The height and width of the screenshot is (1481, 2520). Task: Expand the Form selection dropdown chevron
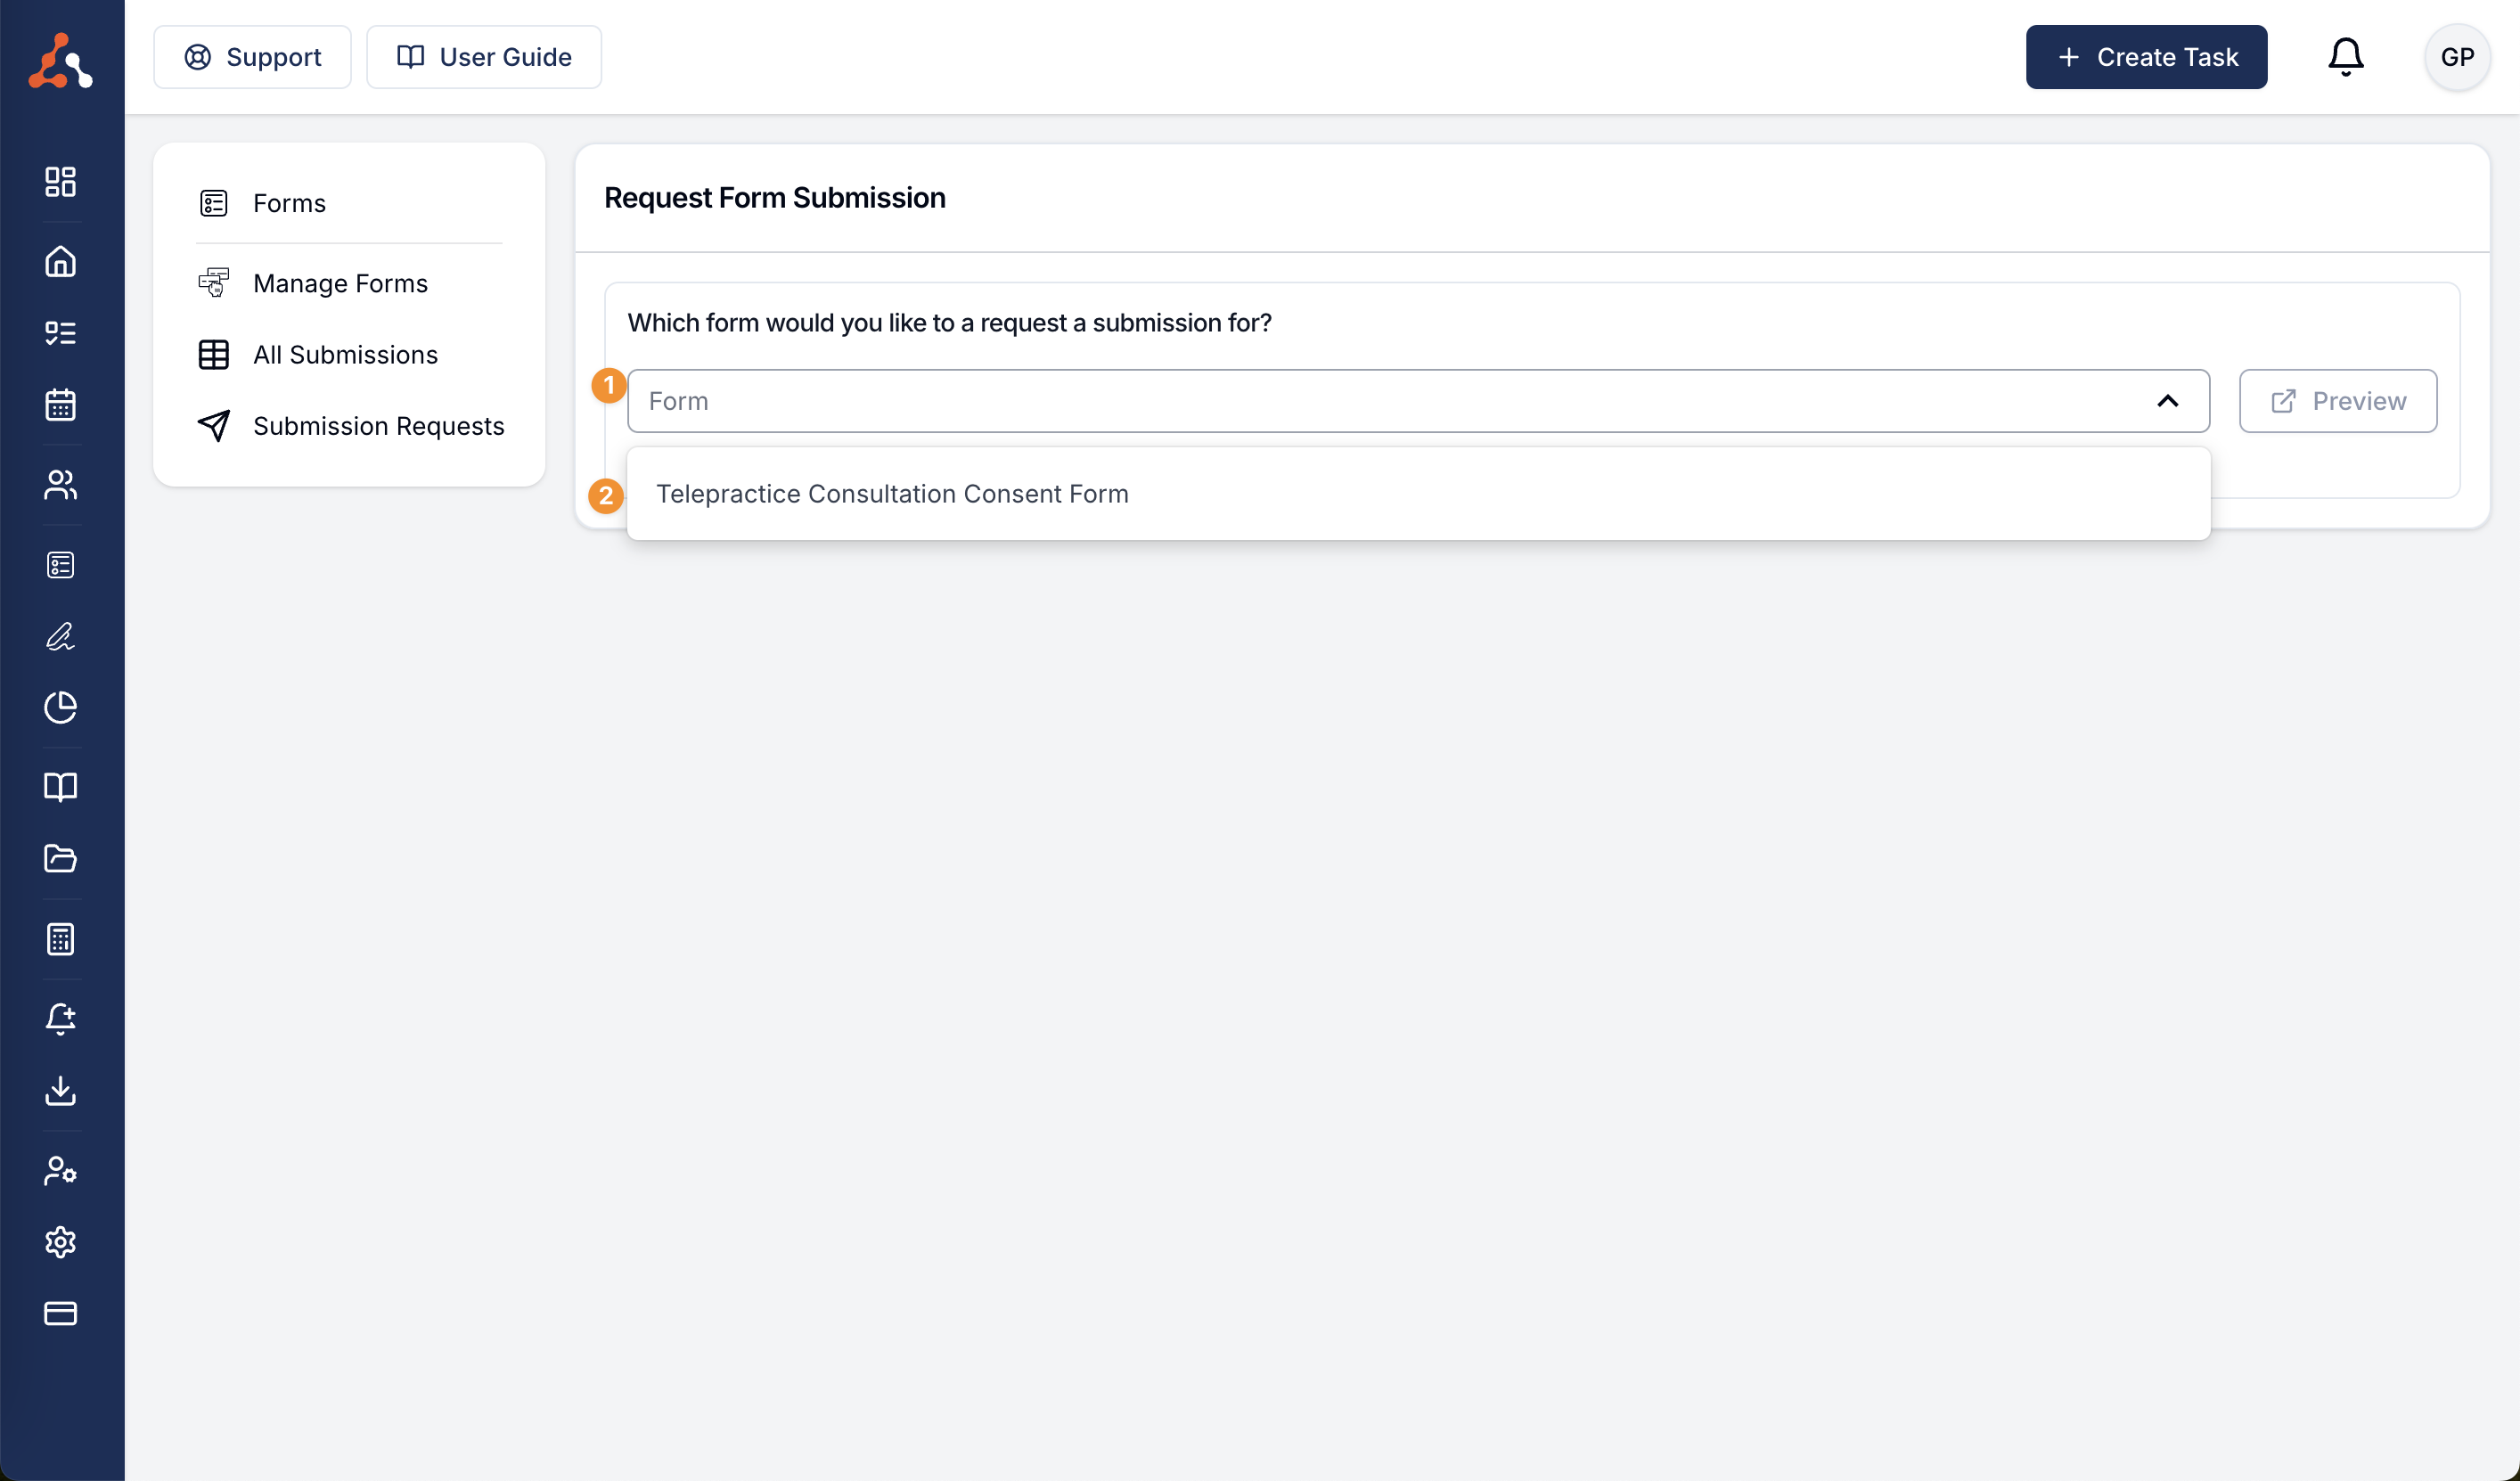(2168, 401)
